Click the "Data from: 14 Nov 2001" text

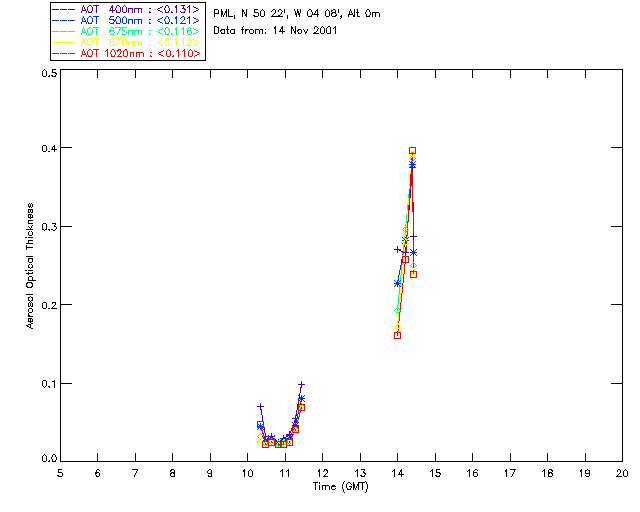click(275, 31)
